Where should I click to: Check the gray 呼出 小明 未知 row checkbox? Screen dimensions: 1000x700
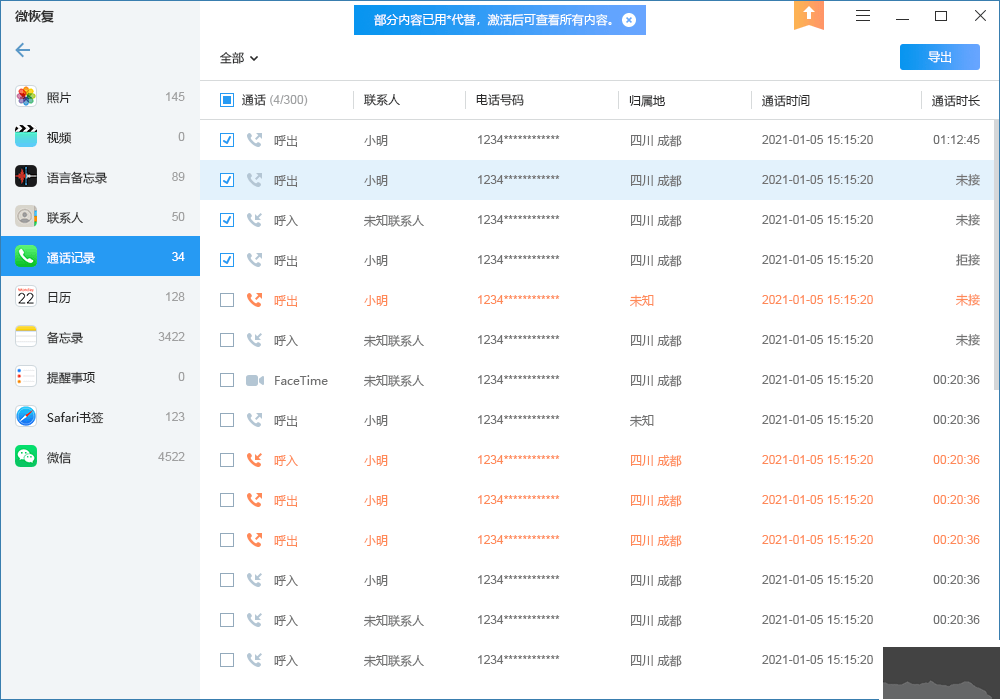tap(227, 420)
